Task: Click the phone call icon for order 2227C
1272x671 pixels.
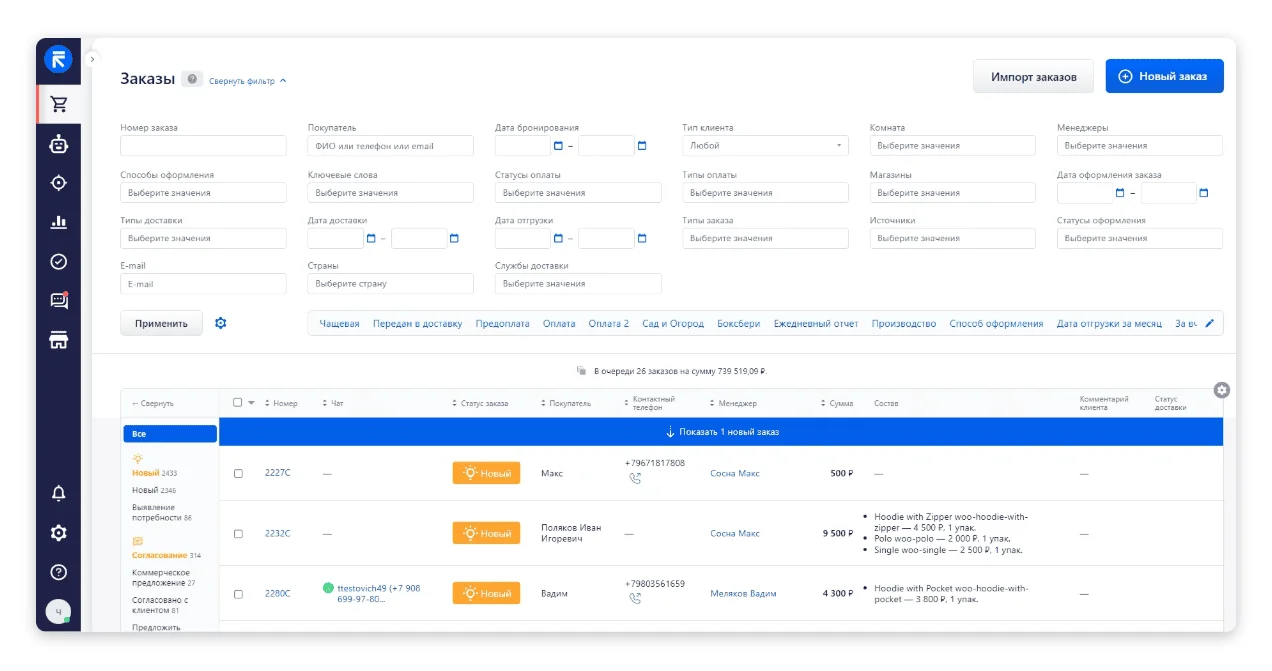Action: 634,479
